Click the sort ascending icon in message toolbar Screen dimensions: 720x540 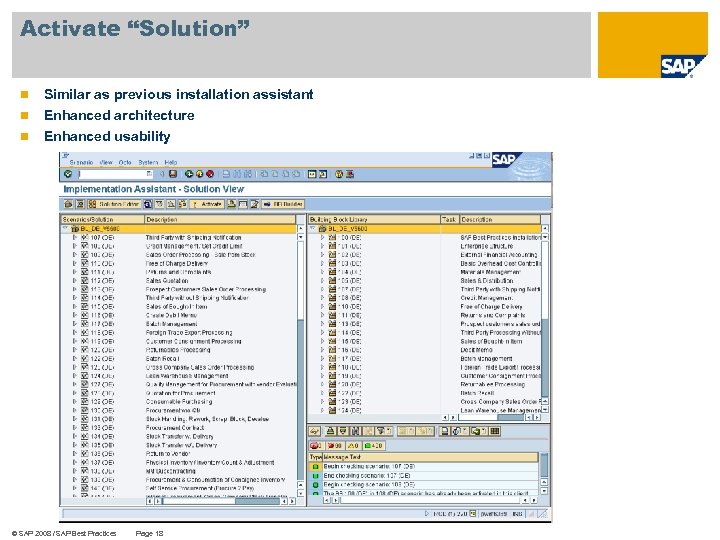(x=331, y=431)
